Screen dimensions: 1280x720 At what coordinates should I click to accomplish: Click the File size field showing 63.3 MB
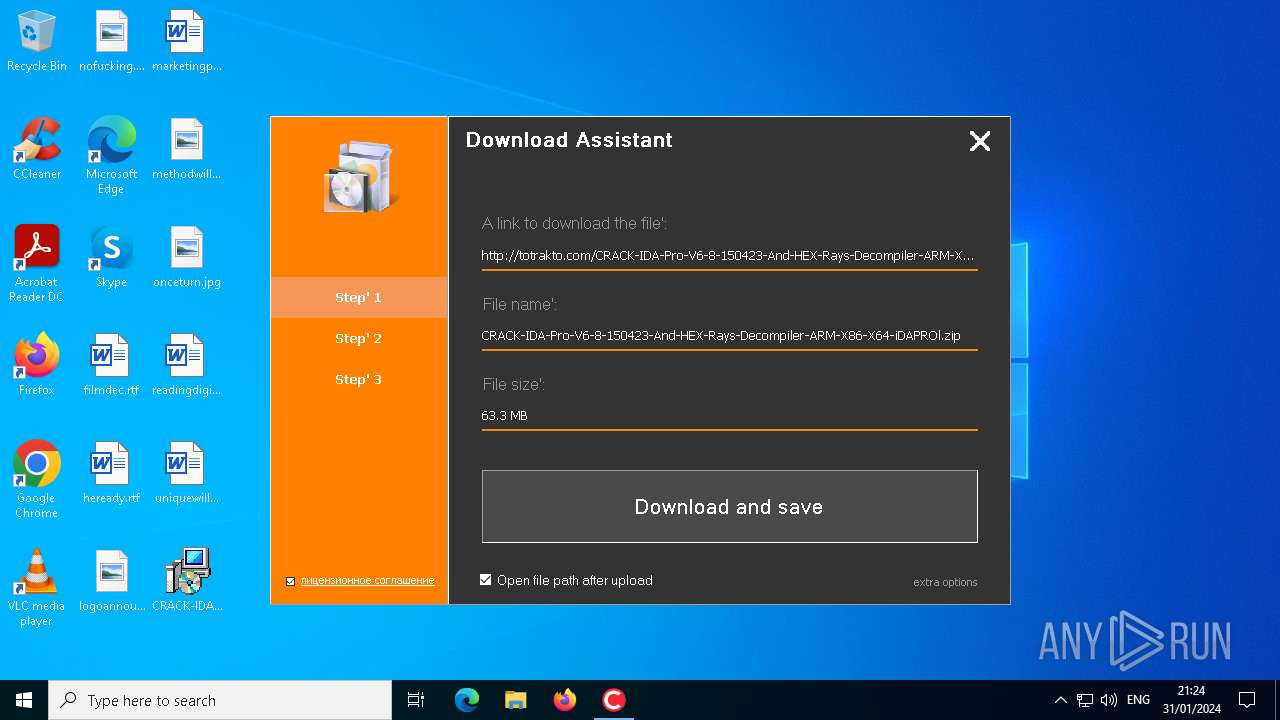click(x=729, y=416)
